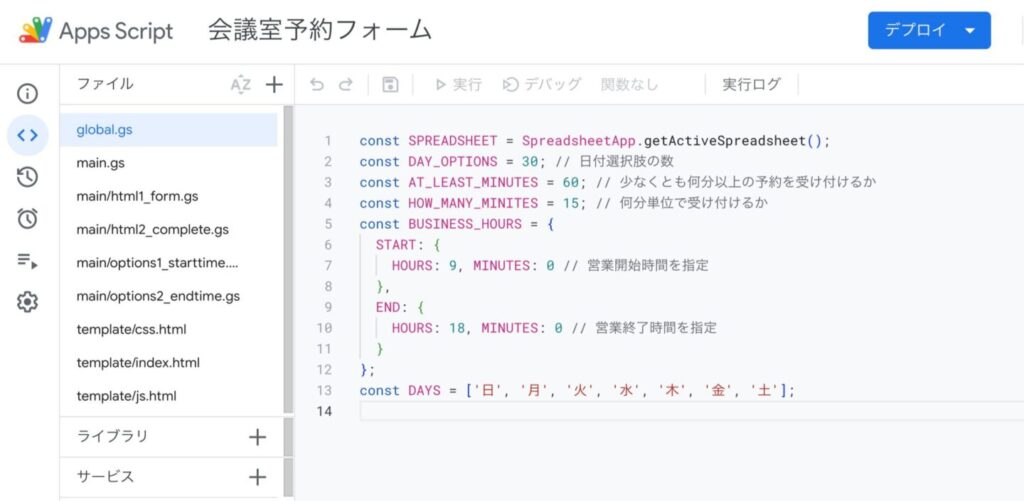Click DAY_OPTIONS on line 2

click(x=453, y=161)
